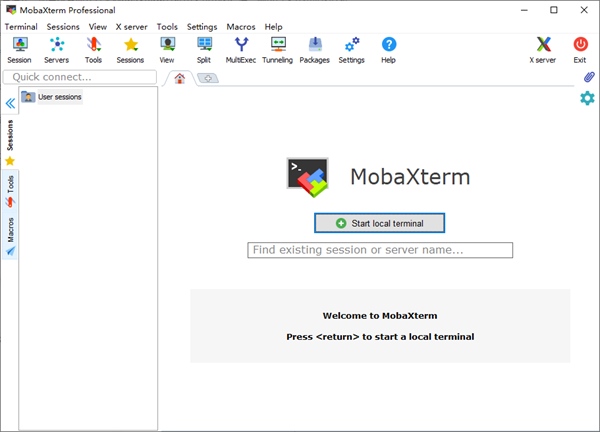Toggle the X server icon
This screenshot has height=432, width=600.
coord(542,49)
